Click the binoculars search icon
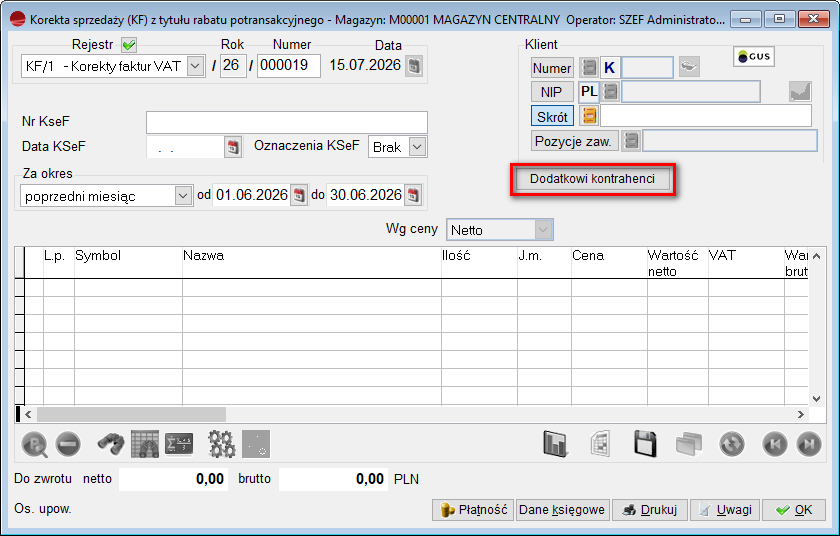Screen dimensions: 840x536 pos(111,444)
